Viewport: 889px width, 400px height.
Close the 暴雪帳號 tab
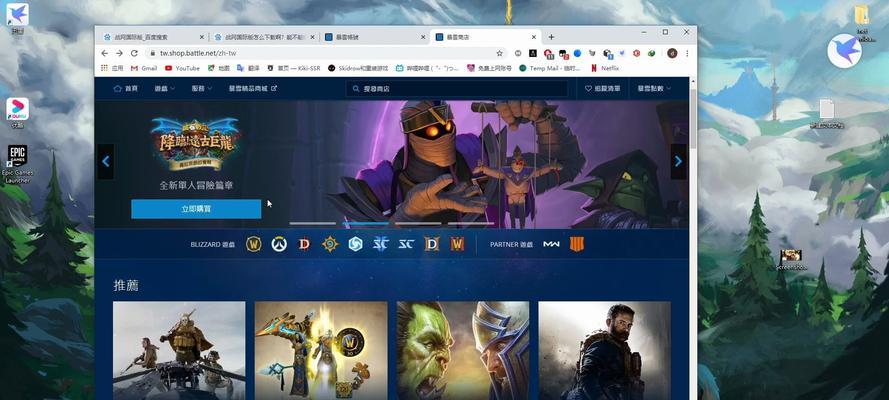pyautogui.click(x=423, y=37)
